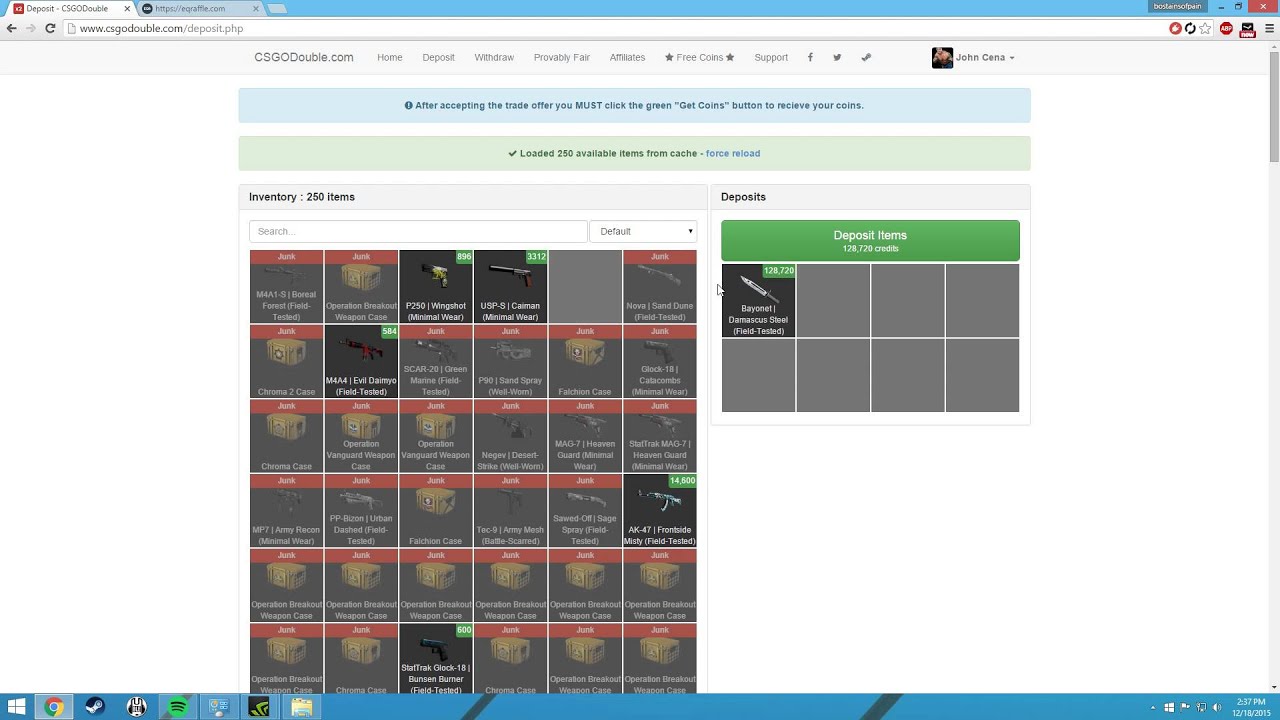Go to Home in the navbar
Screen dimensions: 1280x720
pyautogui.click(x=389, y=57)
